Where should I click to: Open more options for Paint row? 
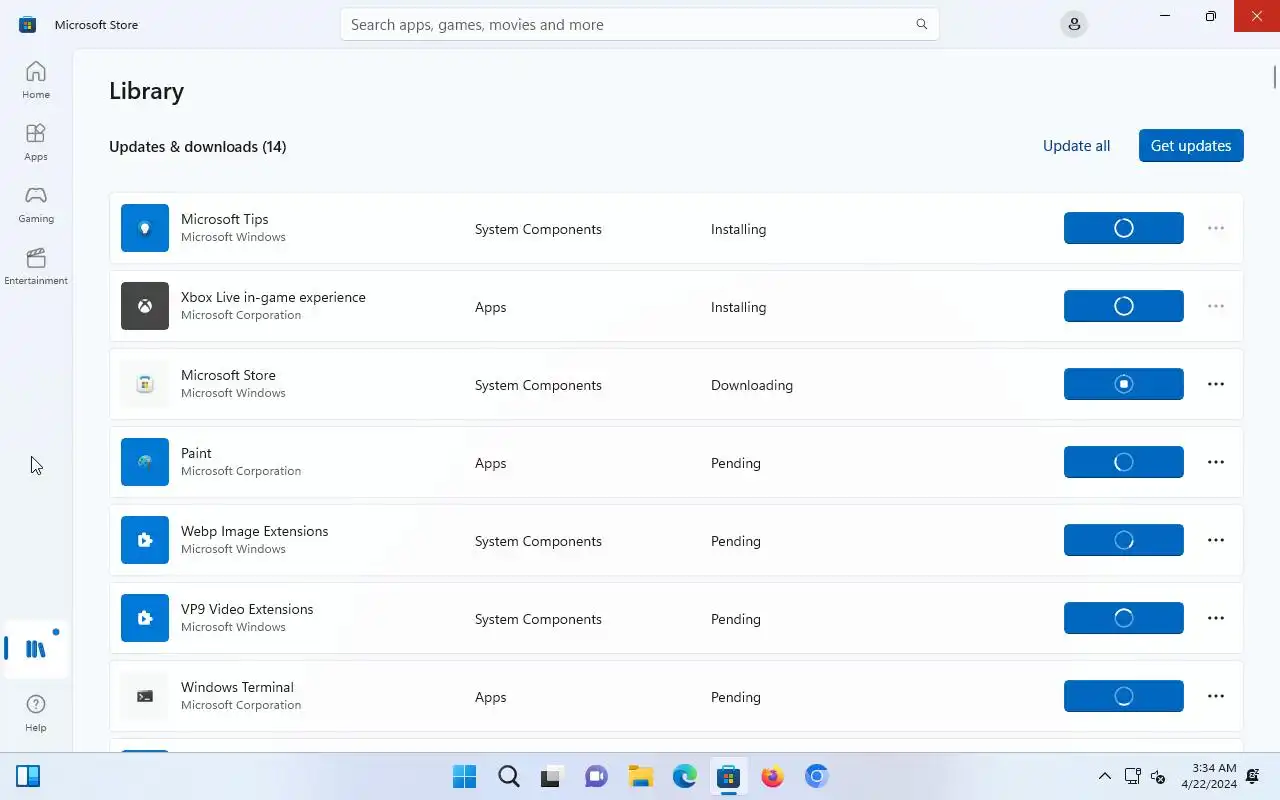1216,462
